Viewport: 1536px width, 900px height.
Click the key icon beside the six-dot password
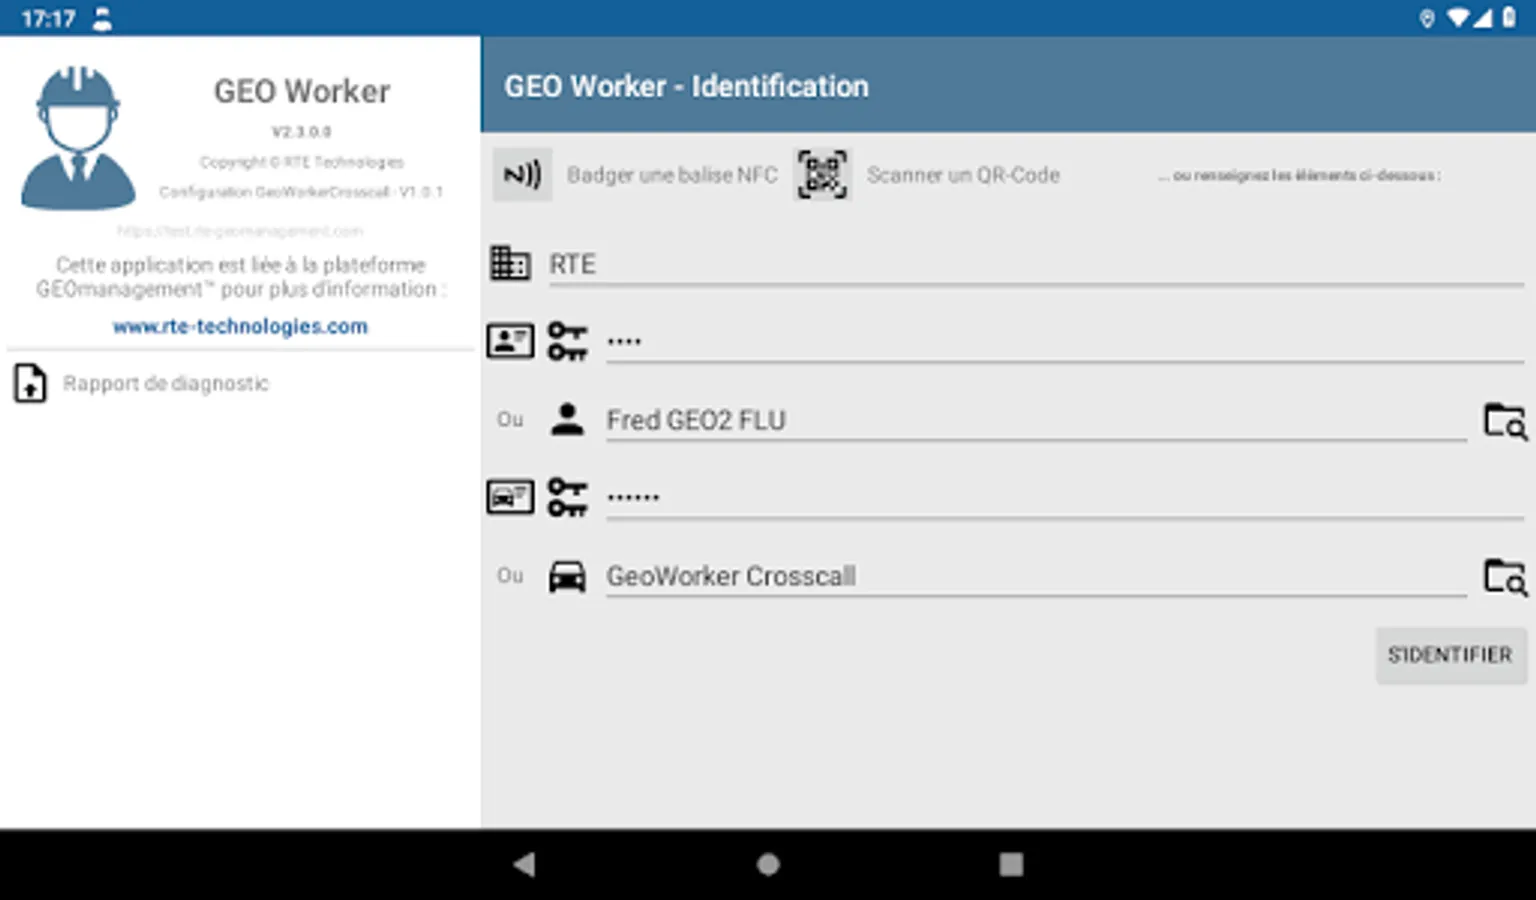(x=567, y=497)
